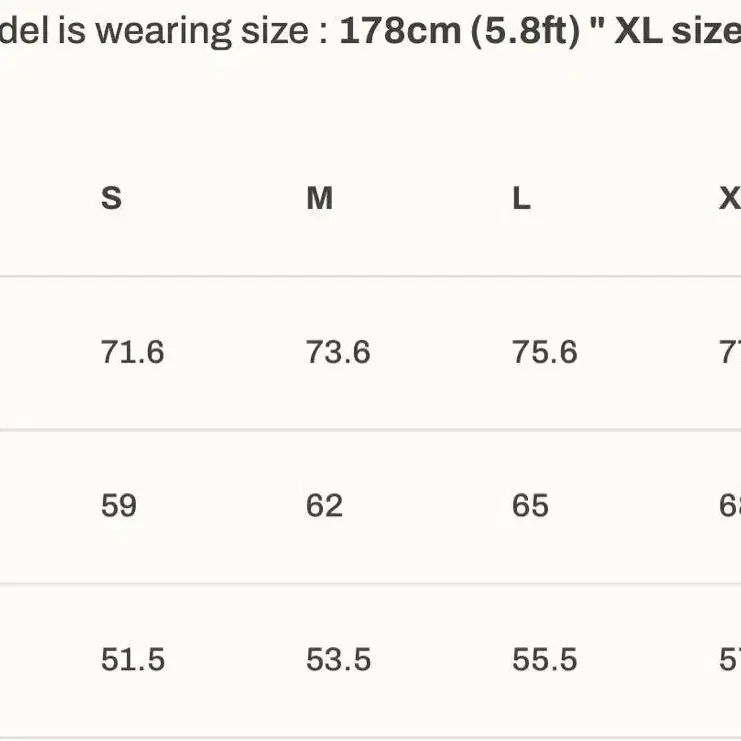Viewport: 741px width, 741px height.
Task: Click the L size column header
Action: (x=522, y=198)
